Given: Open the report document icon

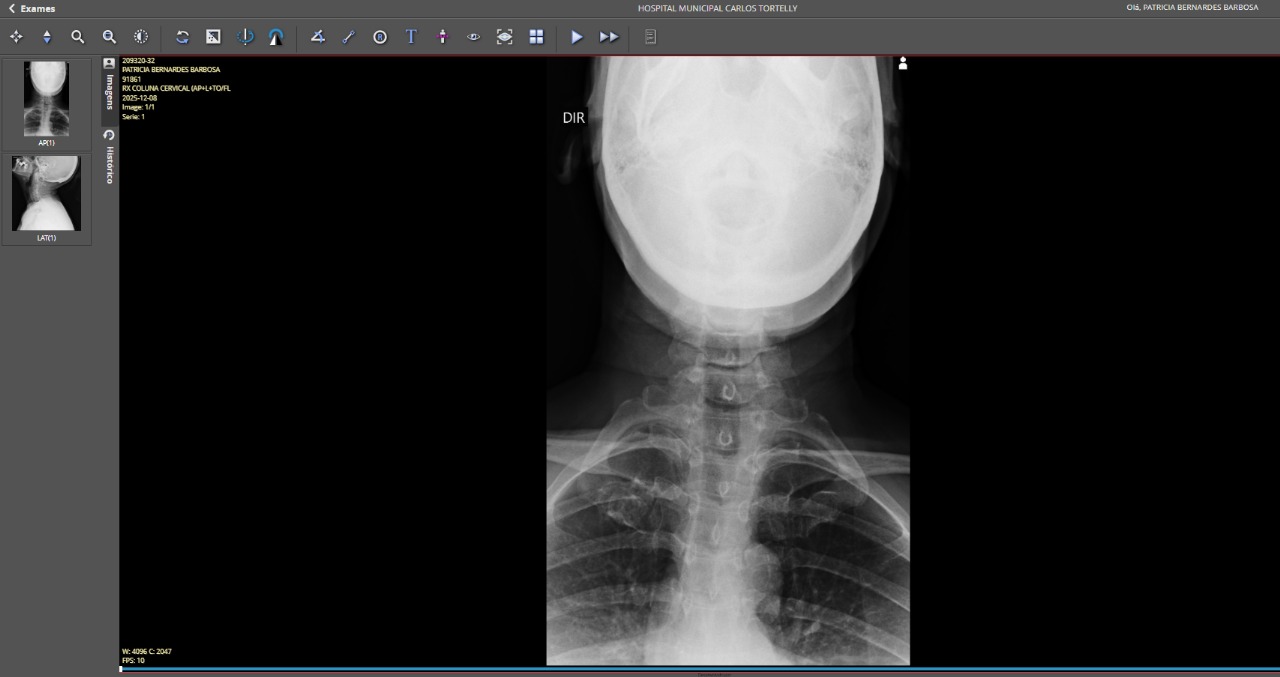Looking at the screenshot, I should 650,37.
